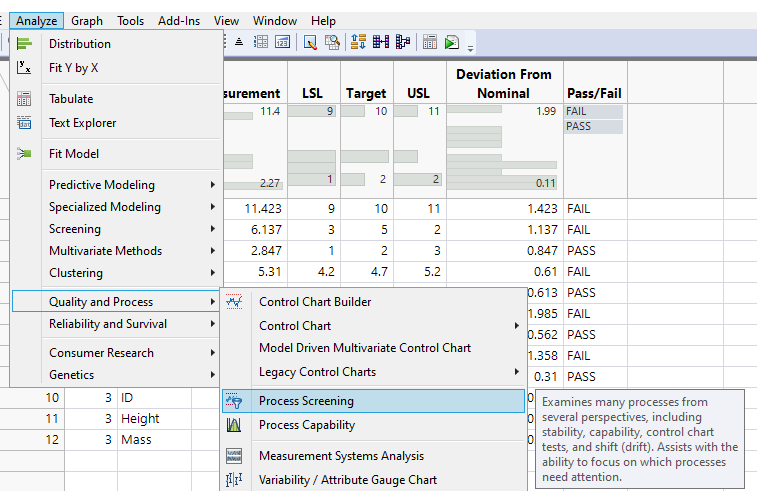757x491 pixels.
Task: Select Process Screening from the submenu
Action: [x=306, y=401]
